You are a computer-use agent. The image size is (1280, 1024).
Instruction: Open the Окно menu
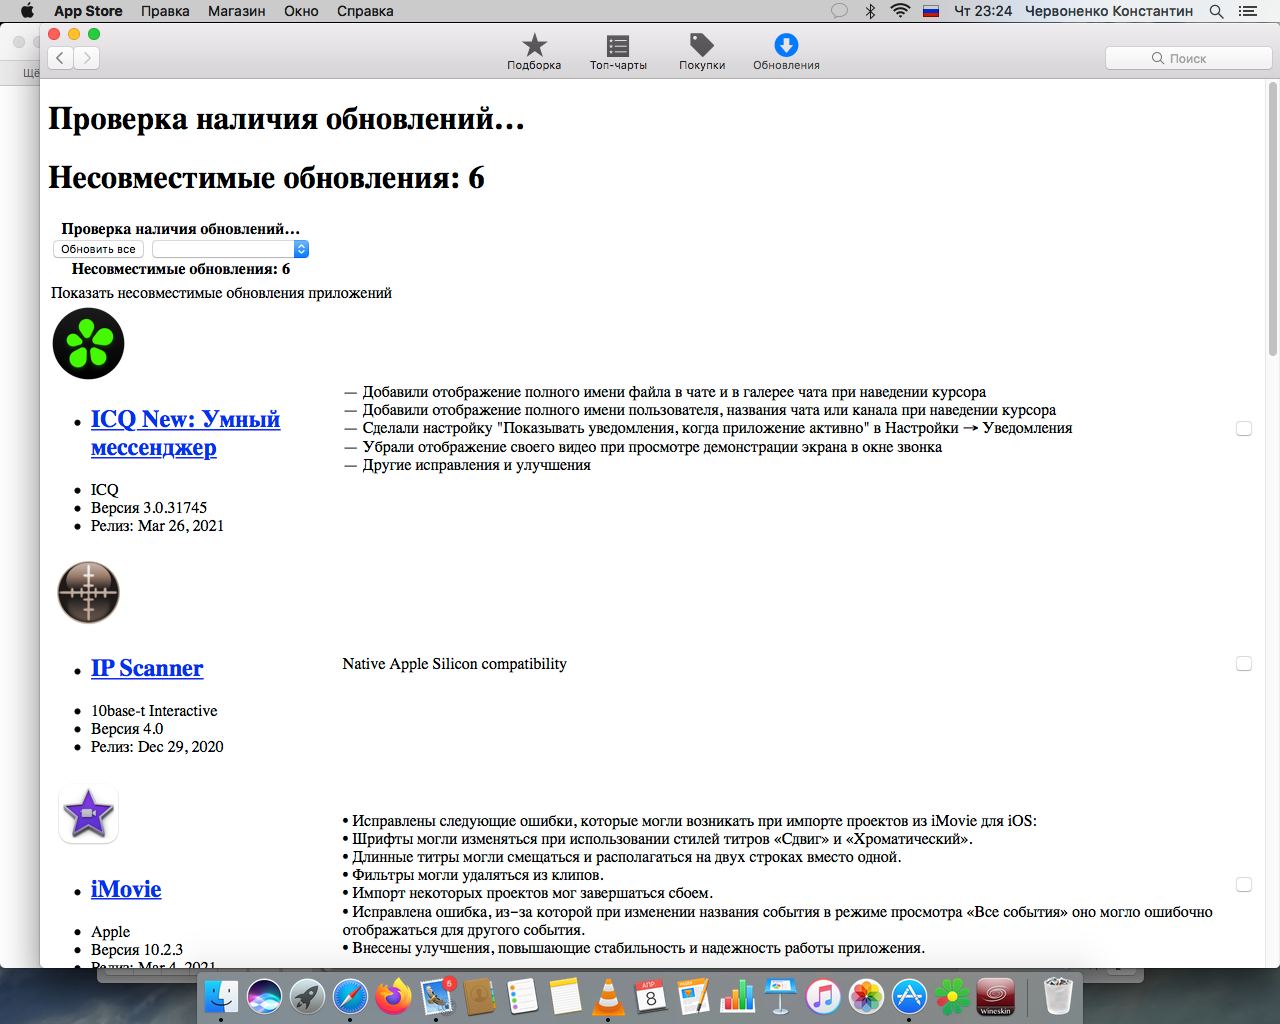tap(301, 11)
